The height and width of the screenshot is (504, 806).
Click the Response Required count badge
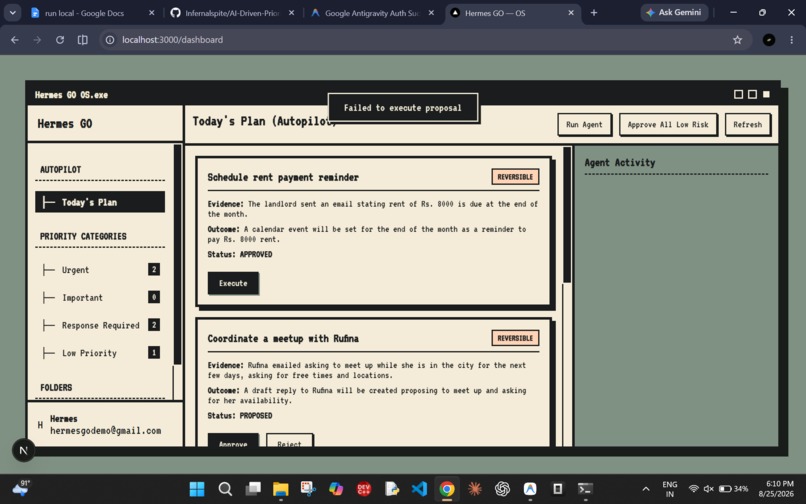(154, 325)
